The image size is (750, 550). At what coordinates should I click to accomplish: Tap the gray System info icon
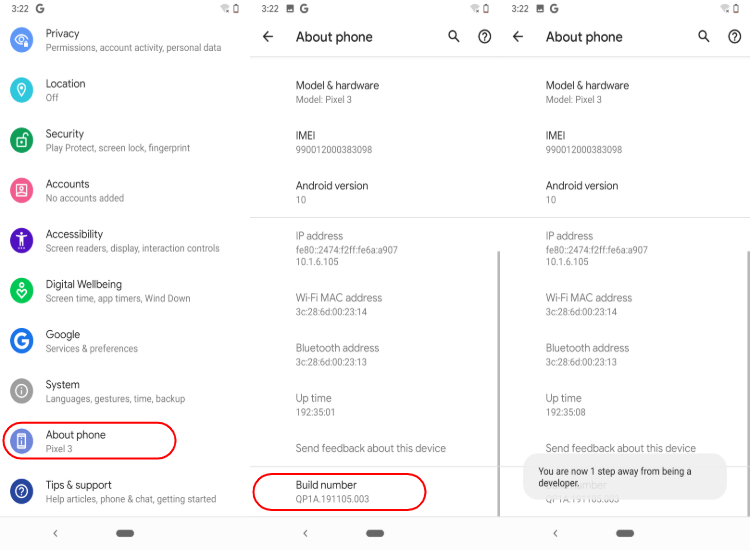tap(22, 391)
